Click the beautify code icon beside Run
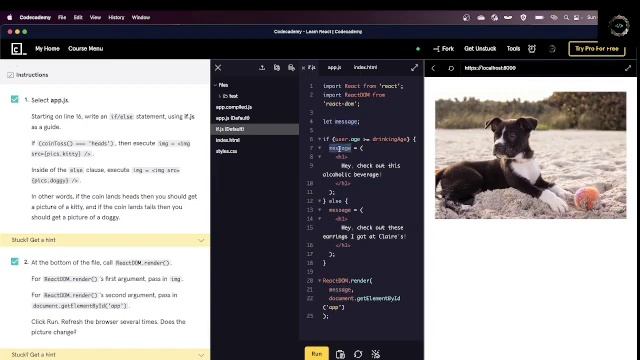This screenshot has height=360, width=640. pos(376,354)
